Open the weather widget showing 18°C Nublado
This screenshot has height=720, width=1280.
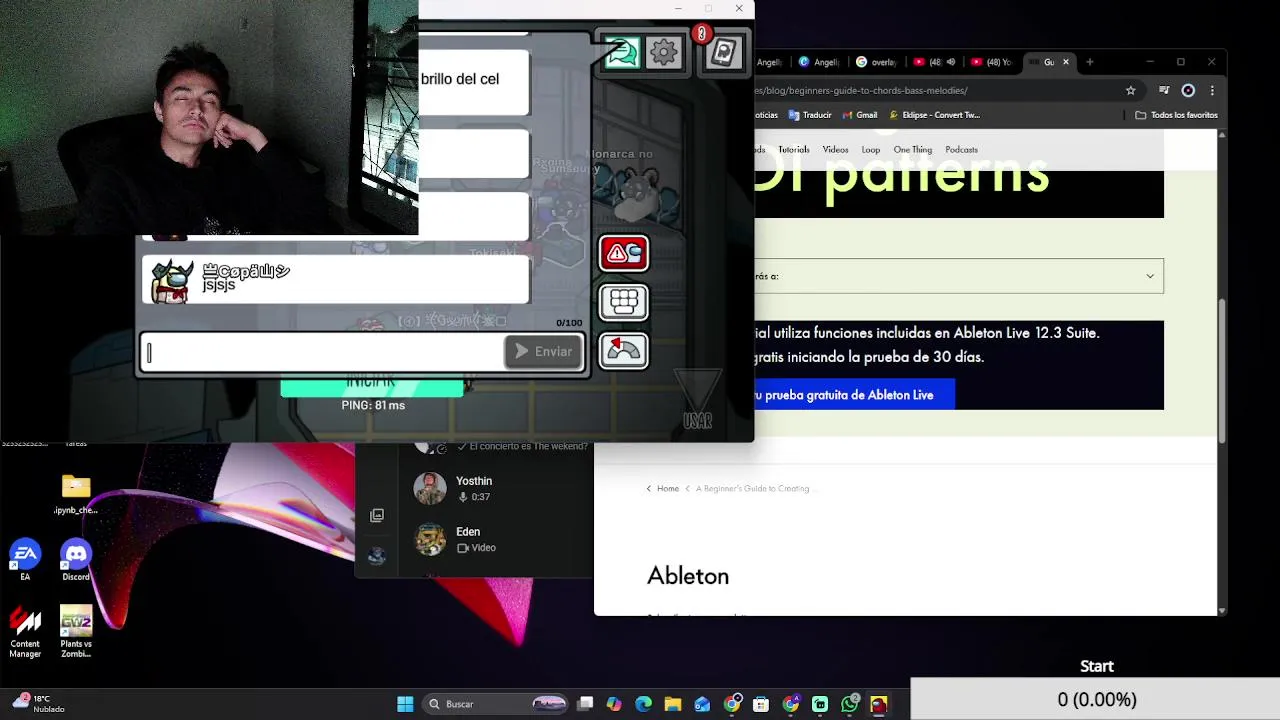38,704
